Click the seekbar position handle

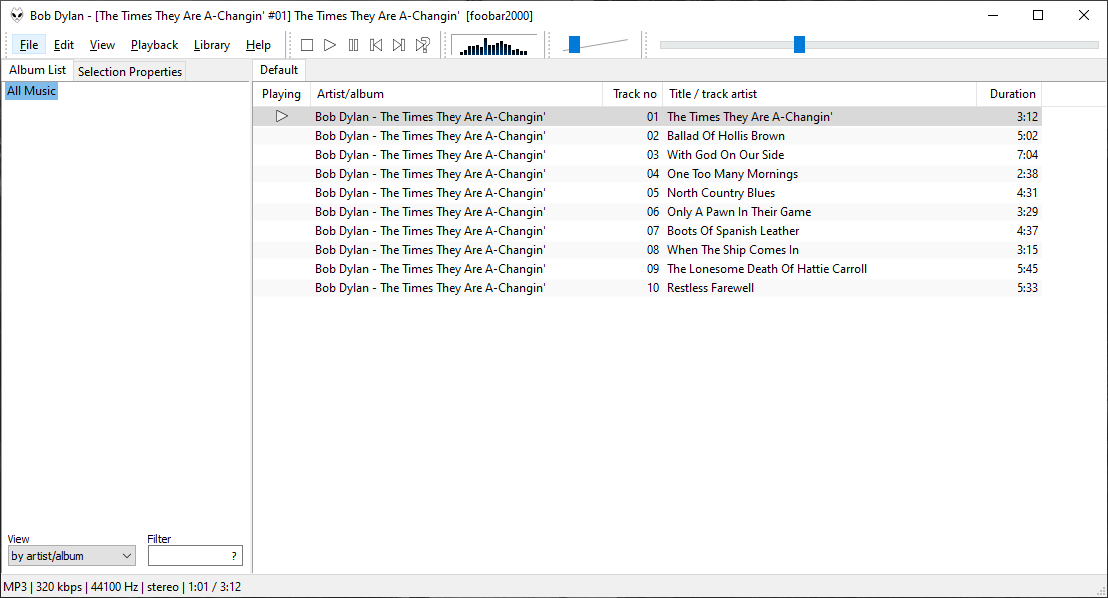[x=799, y=45]
